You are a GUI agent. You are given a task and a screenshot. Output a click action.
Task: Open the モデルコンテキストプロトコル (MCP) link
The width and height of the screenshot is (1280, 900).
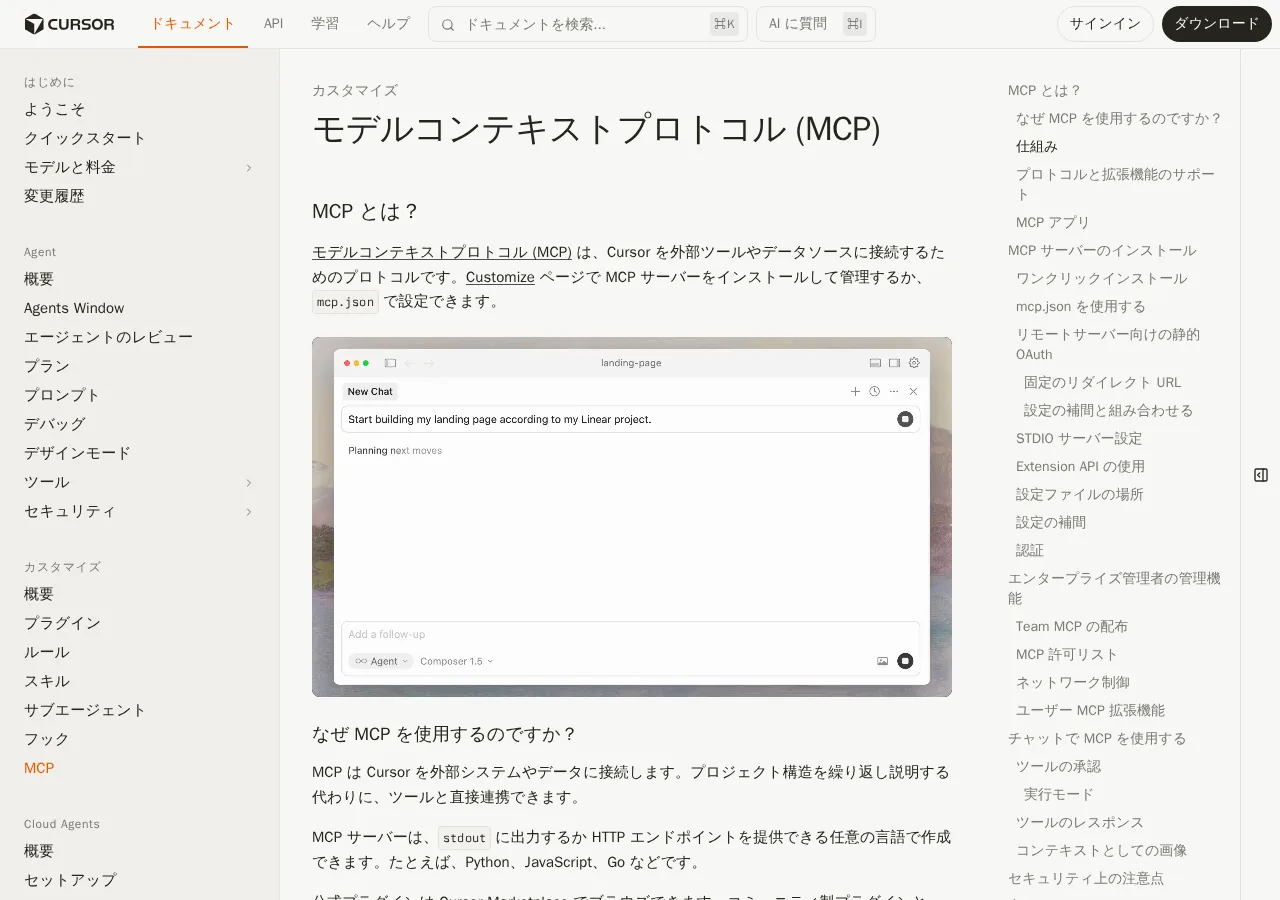tap(442, 252)
